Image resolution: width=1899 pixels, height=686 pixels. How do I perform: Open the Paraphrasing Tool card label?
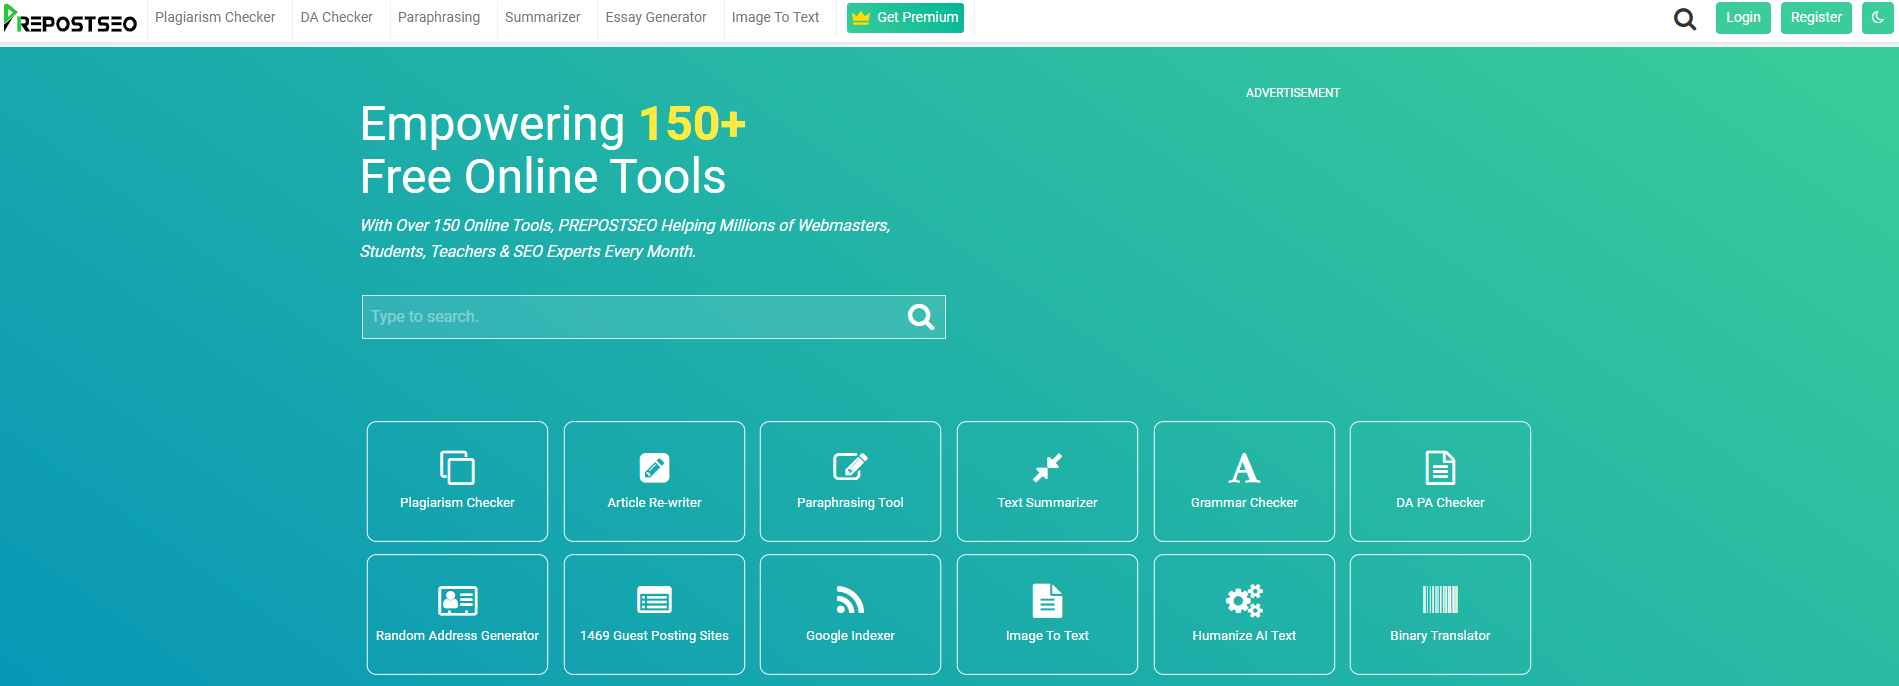coord(850,503)
